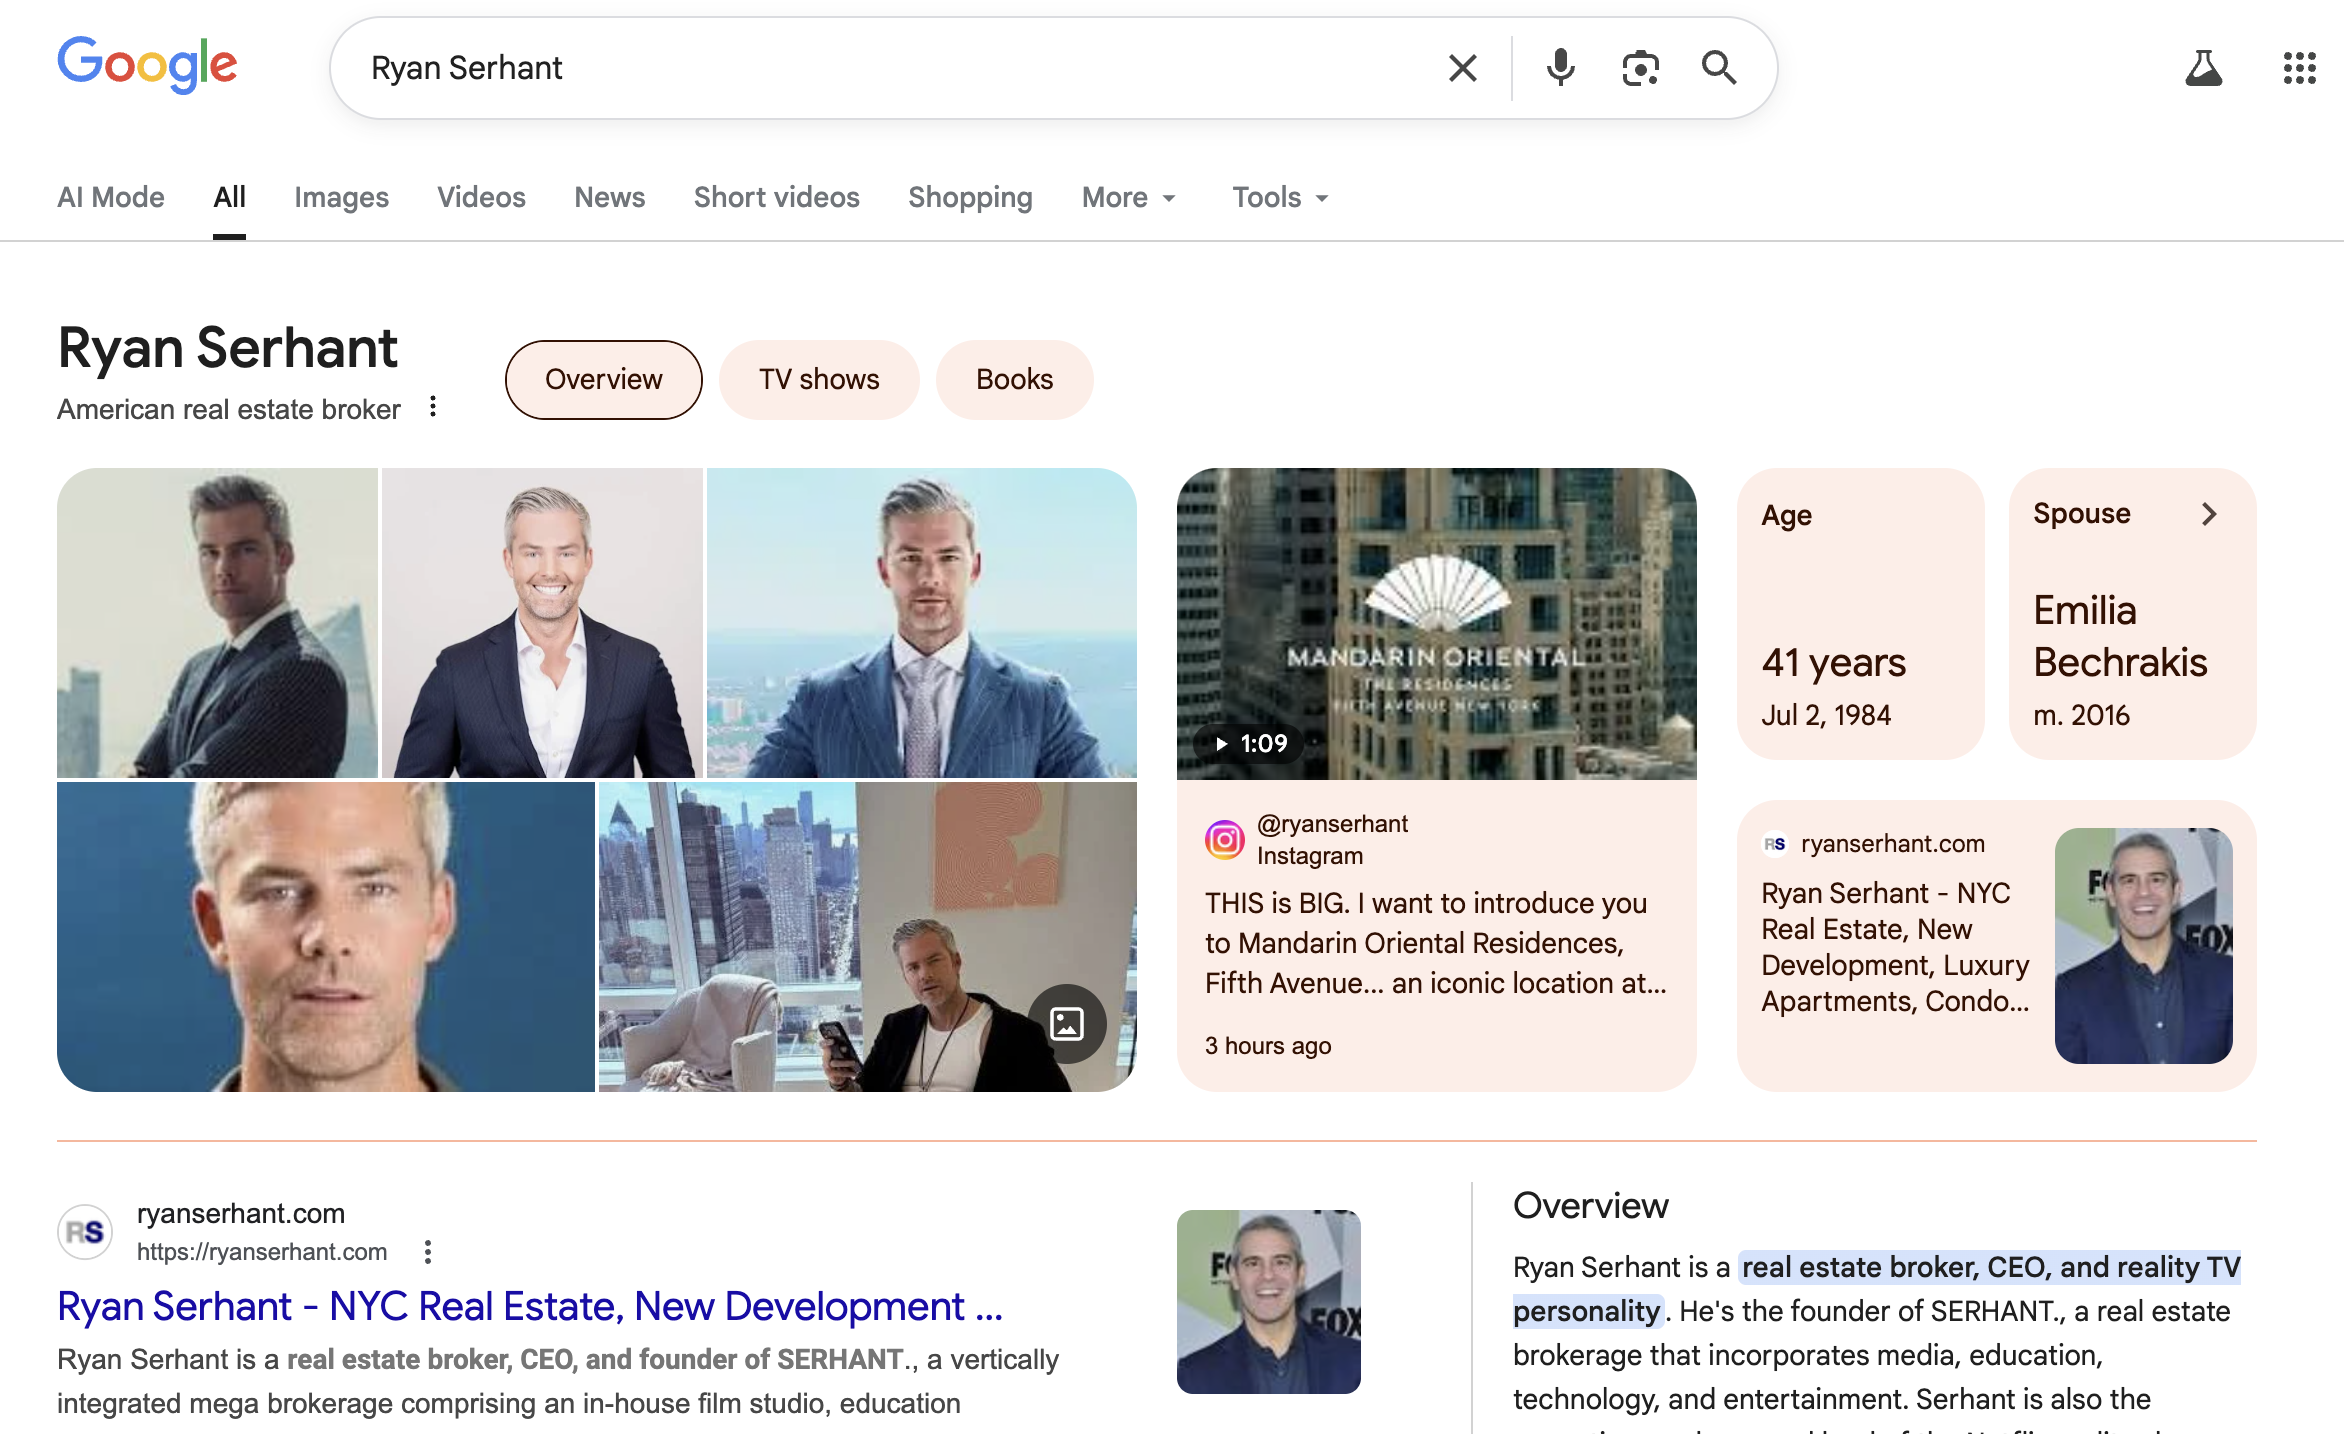Start a voice search with the microphone icon
The width and height of the screenshot is (2344, 1434).
pyautogui.click(x=1559, y=67)
